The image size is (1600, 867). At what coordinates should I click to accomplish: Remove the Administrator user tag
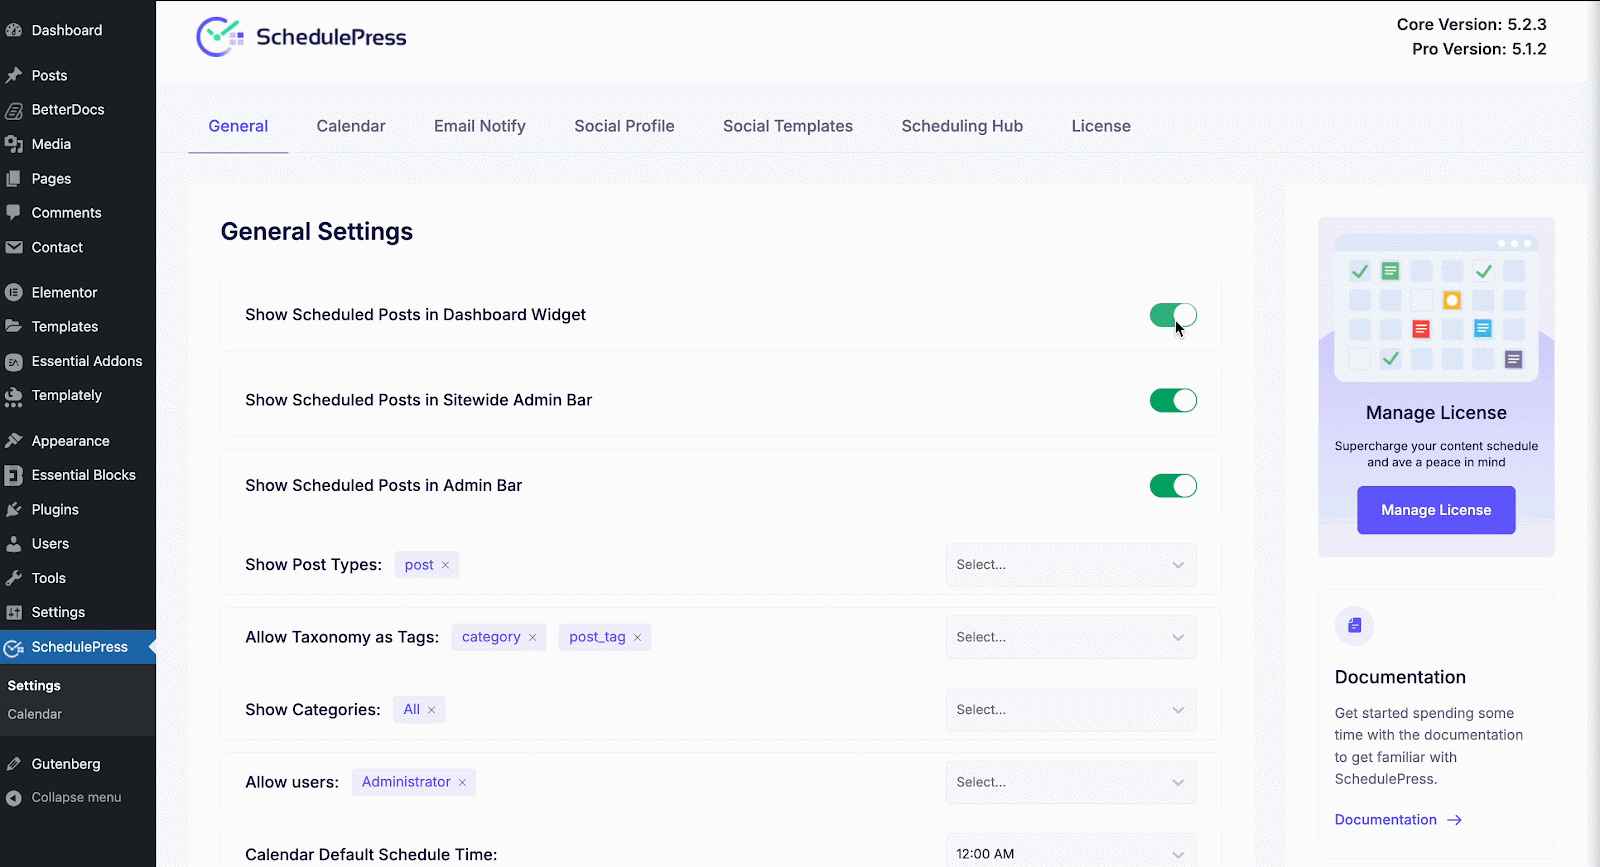pyautogui.click(x=463, y=783)
